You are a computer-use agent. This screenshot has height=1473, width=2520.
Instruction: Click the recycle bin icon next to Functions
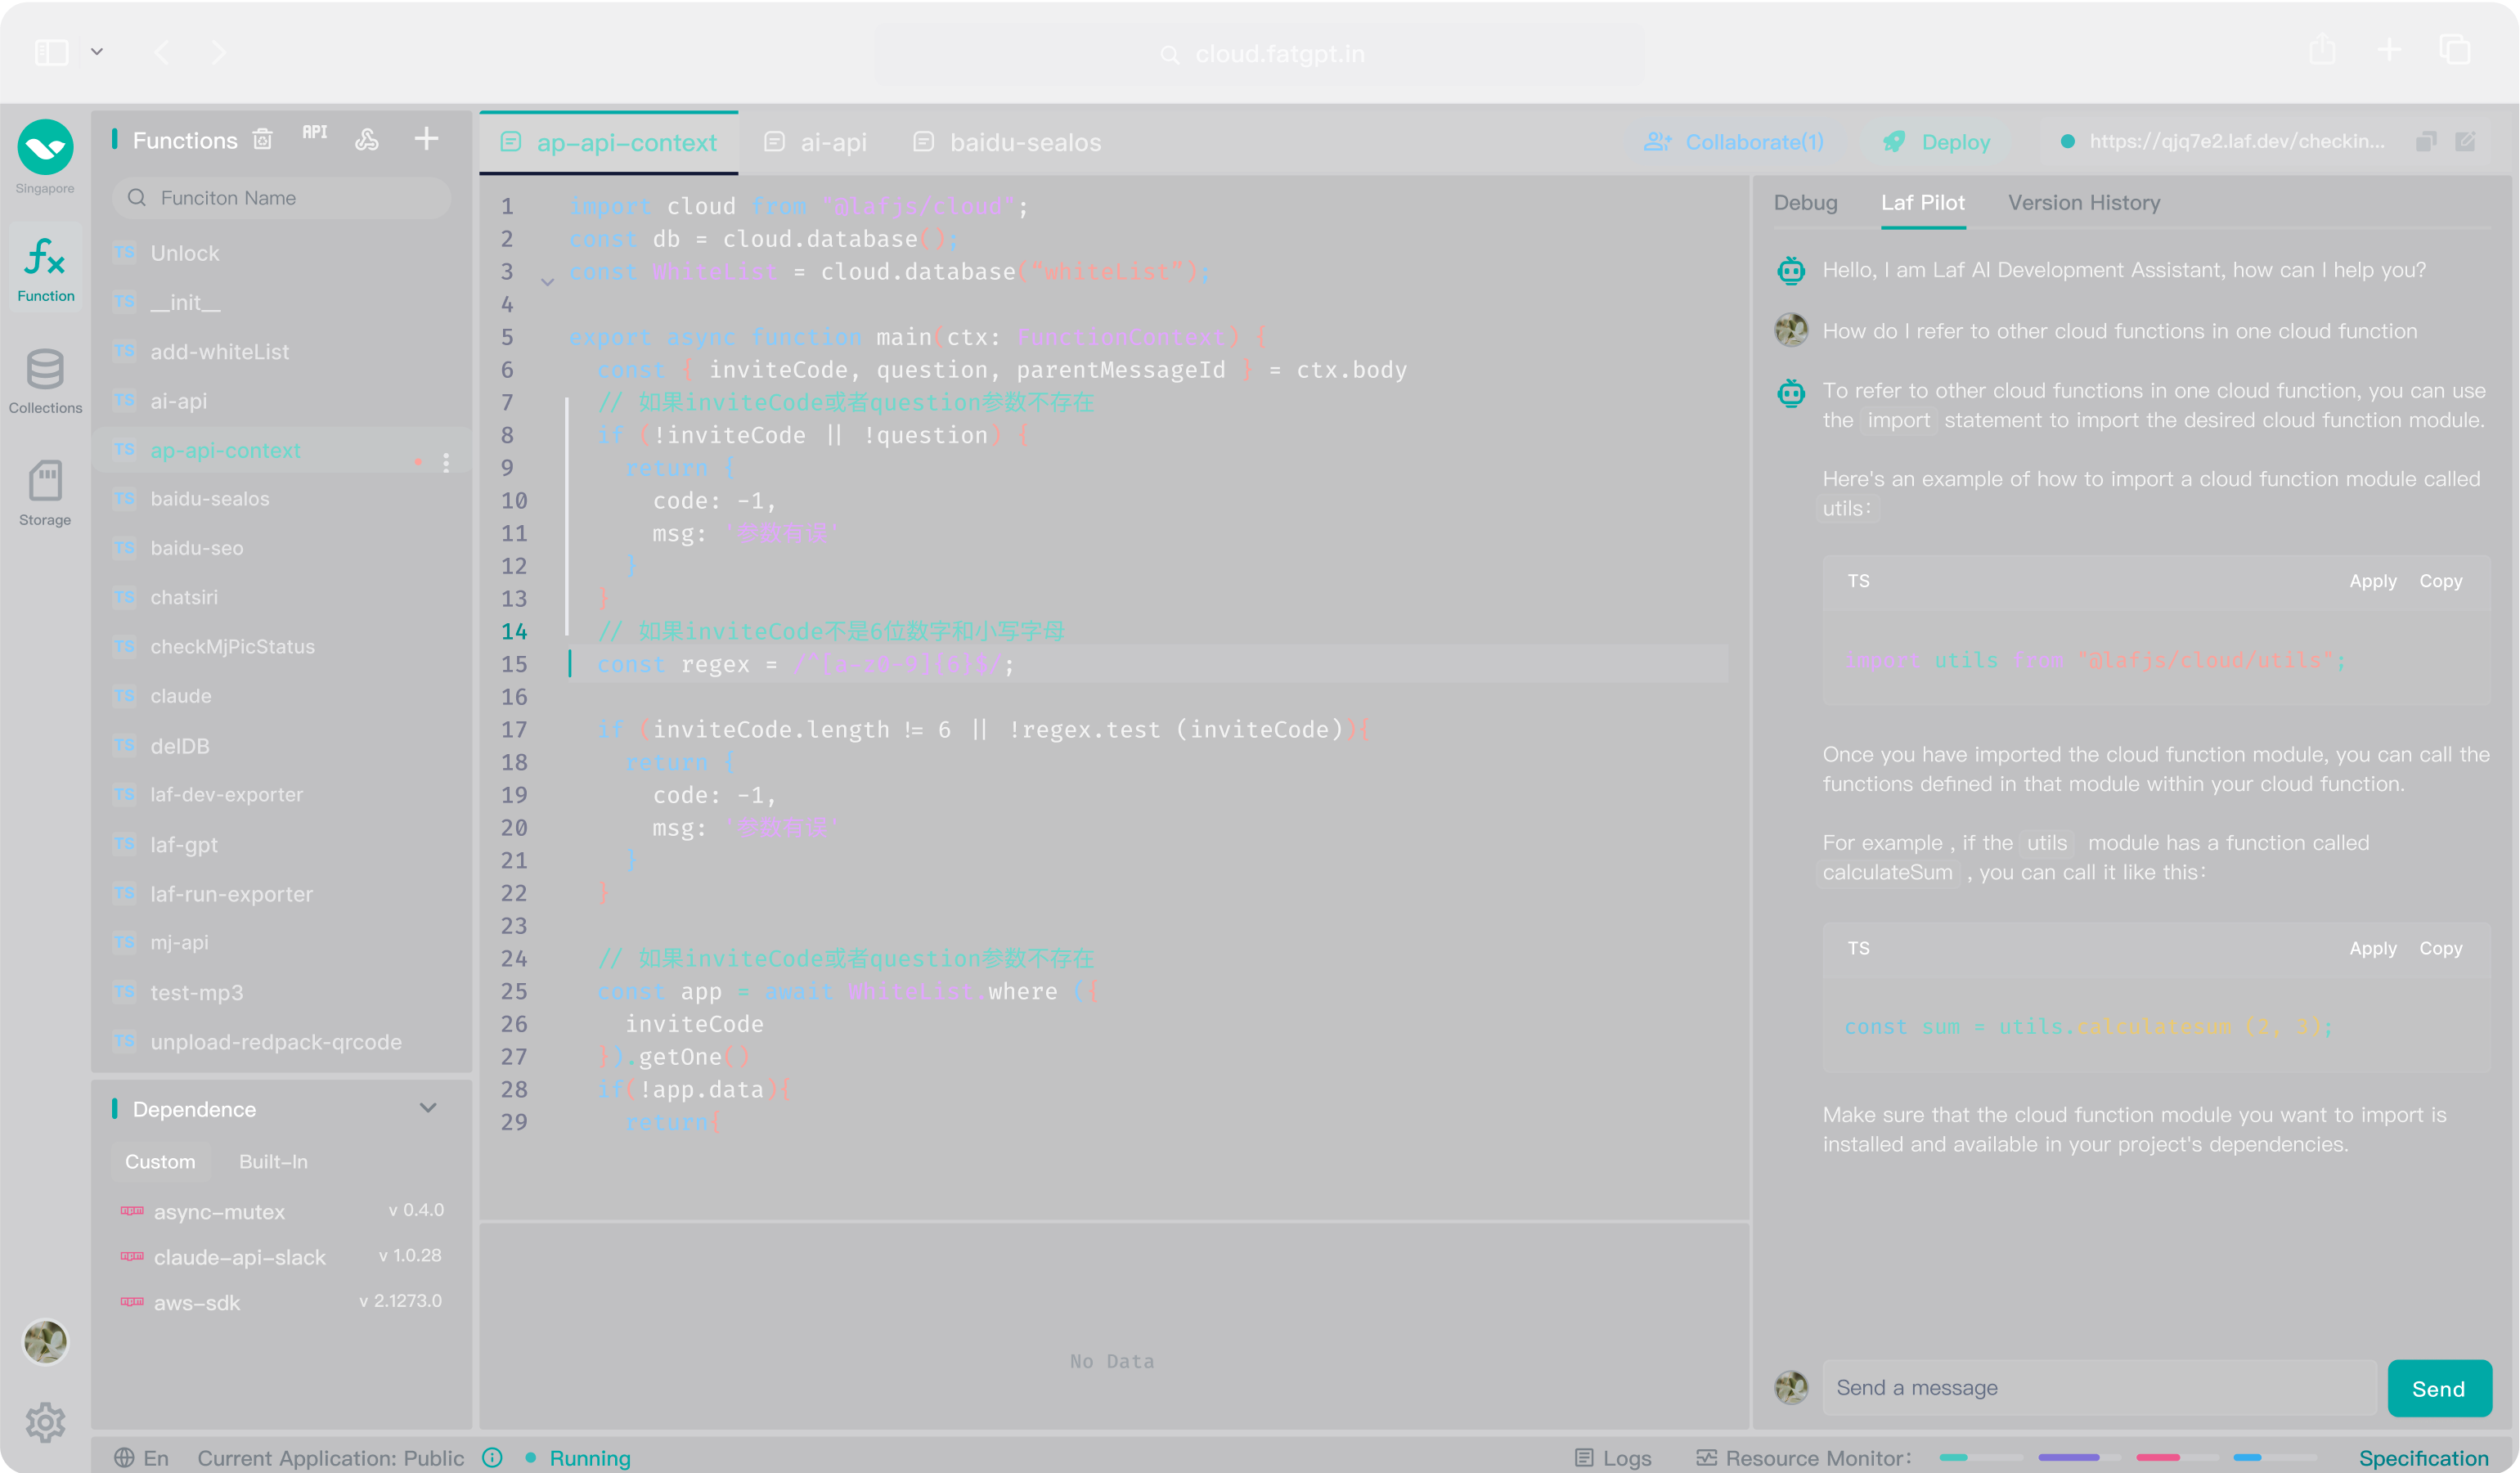[x=263, y=139]
